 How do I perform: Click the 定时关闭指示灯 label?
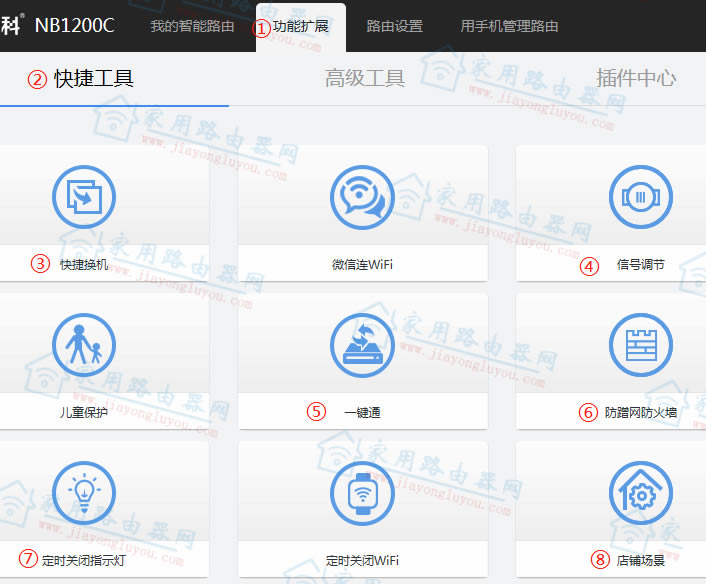point(84,561)
